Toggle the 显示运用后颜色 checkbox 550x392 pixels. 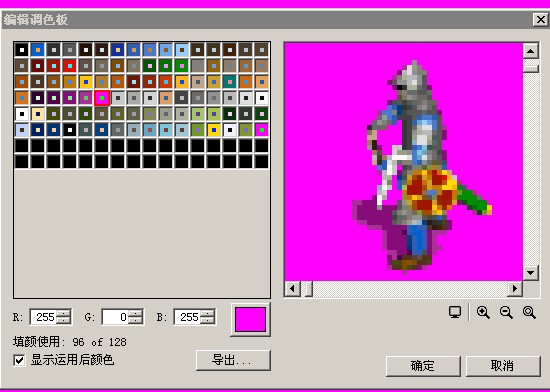tap(19, 360)
